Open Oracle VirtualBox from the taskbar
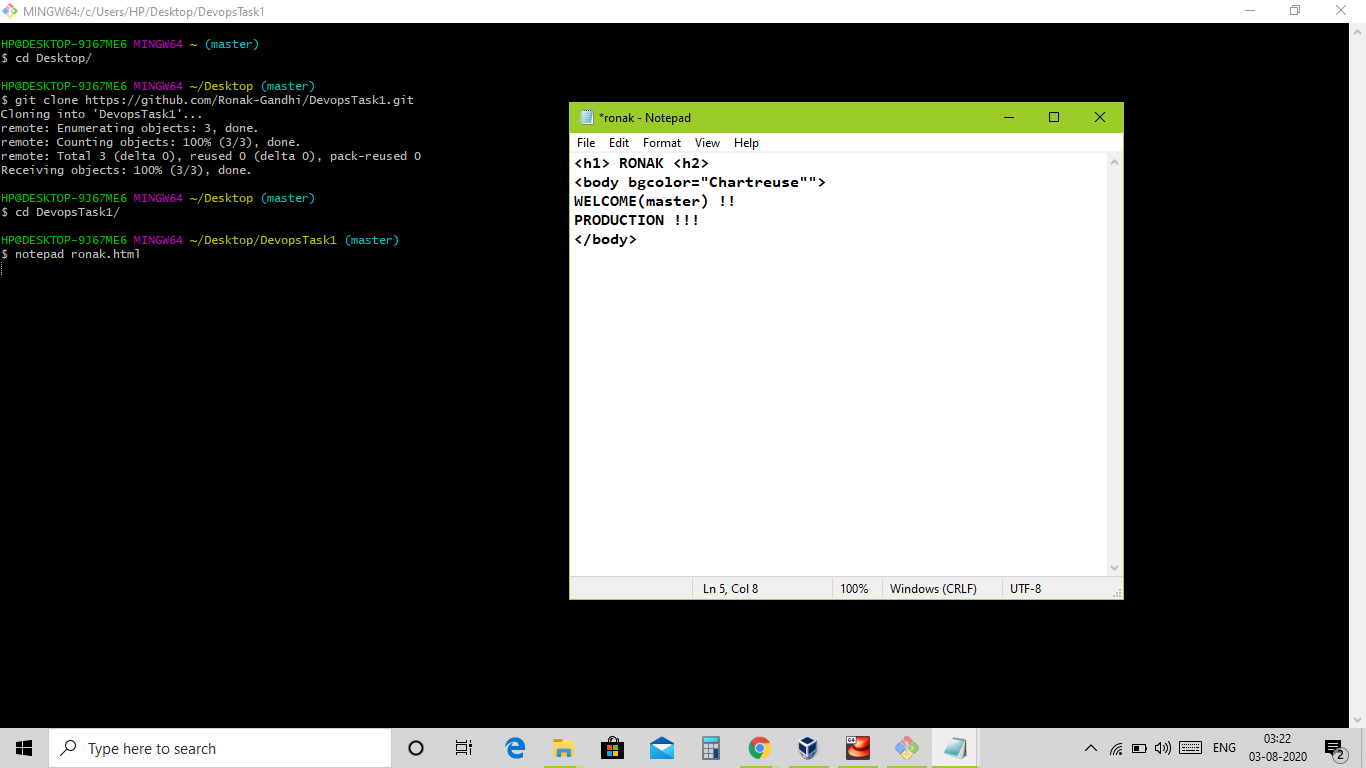 click(x=807, y=747)
